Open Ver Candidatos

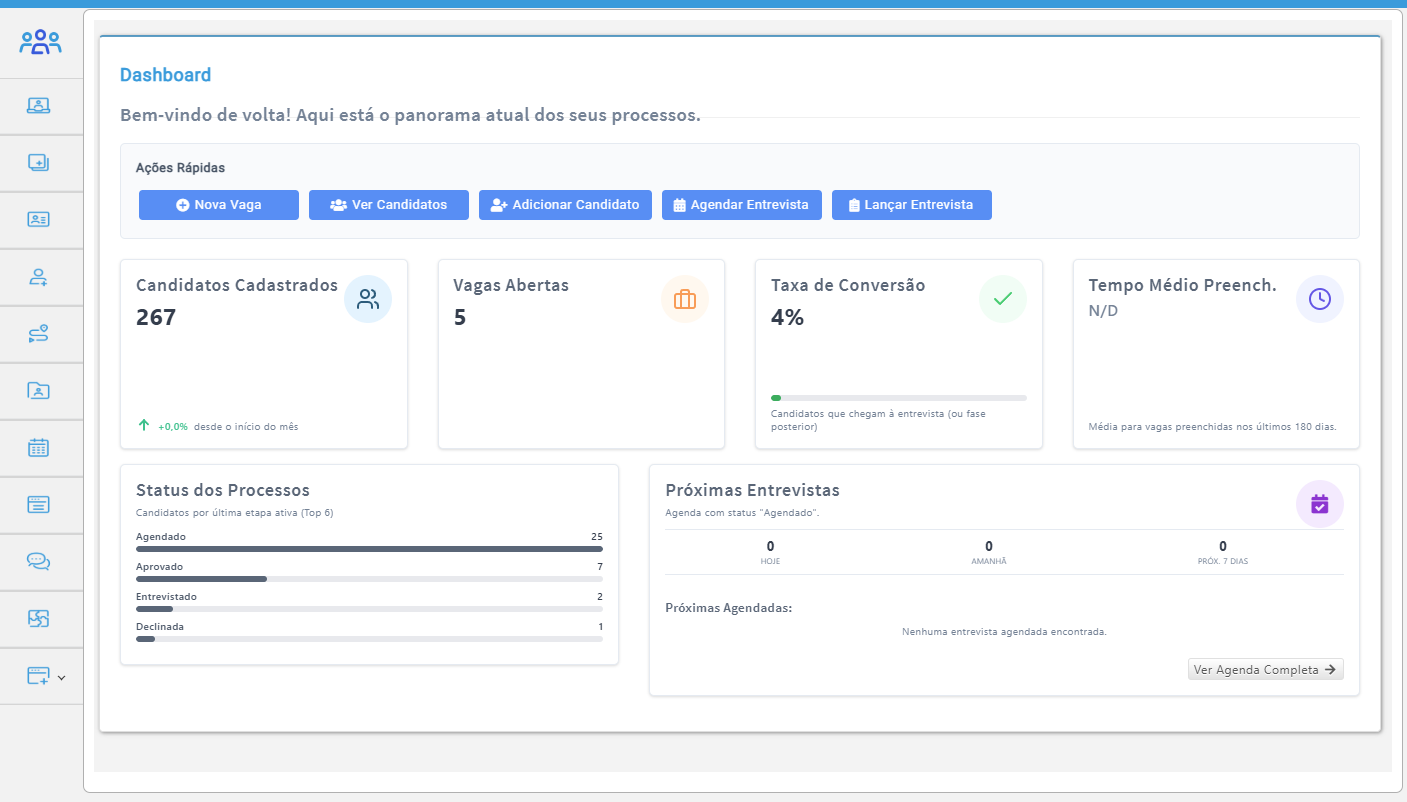coord(389,205)
